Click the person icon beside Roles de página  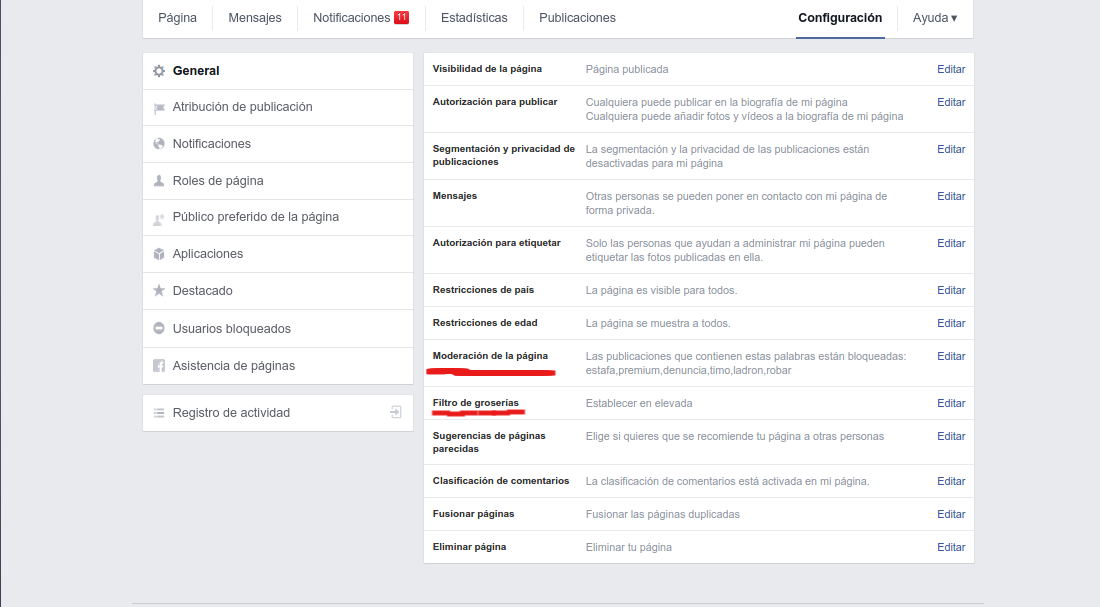[159, 180]
